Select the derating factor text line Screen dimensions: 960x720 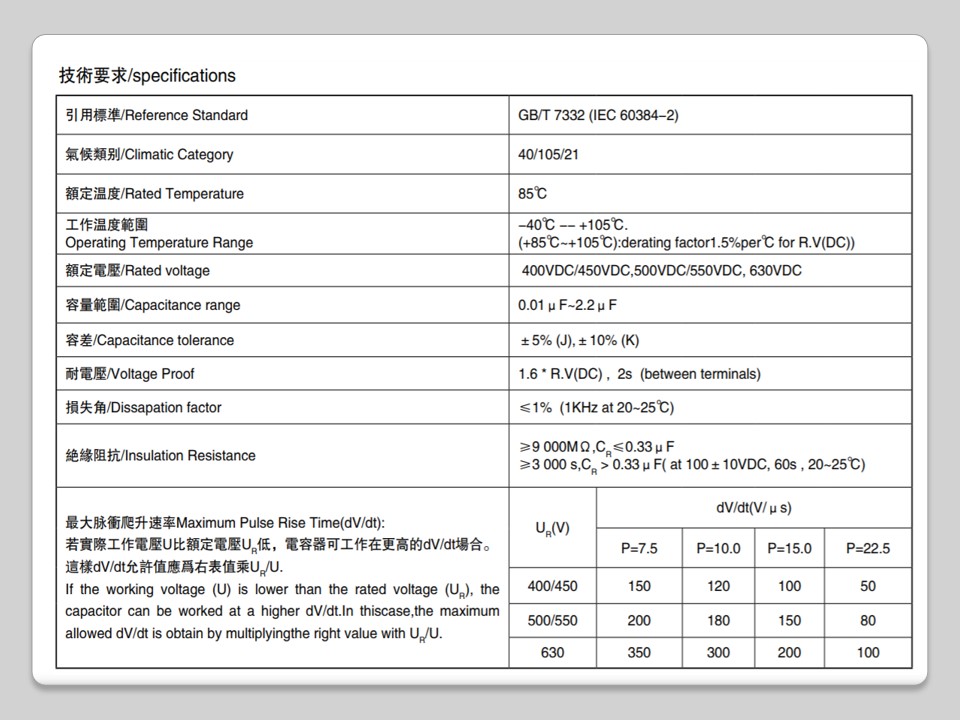pyautogui.click(x=686, y=242)
